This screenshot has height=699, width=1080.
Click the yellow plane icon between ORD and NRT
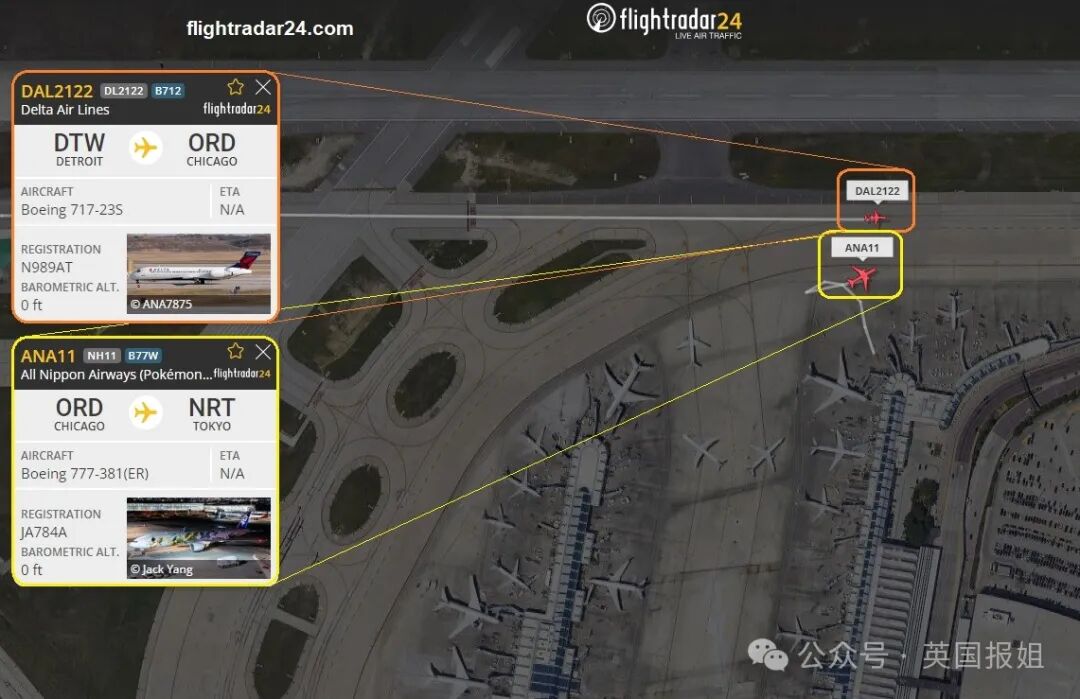(145, 413)
